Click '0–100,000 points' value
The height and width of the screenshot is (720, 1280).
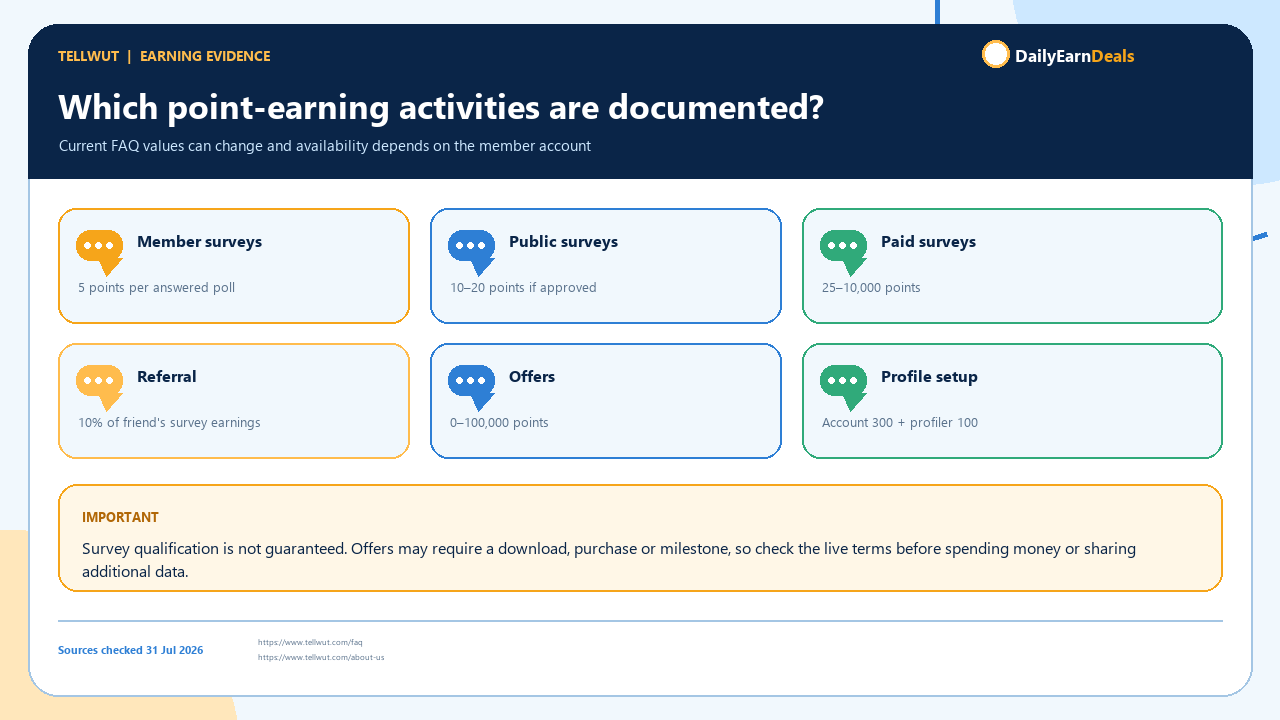pos(499,423)
